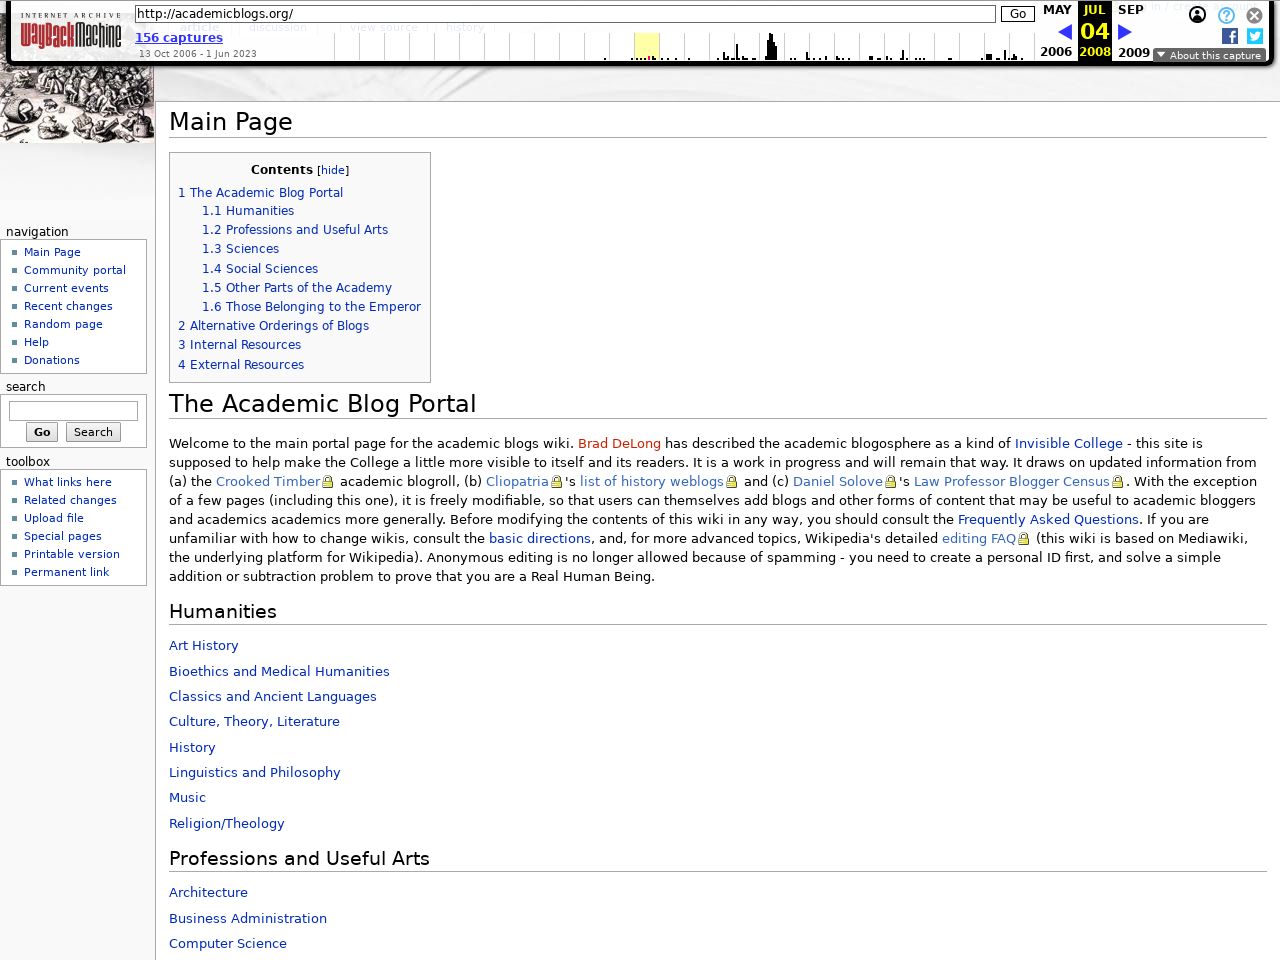Expand the About this capture dropdown

(1209, 55)
